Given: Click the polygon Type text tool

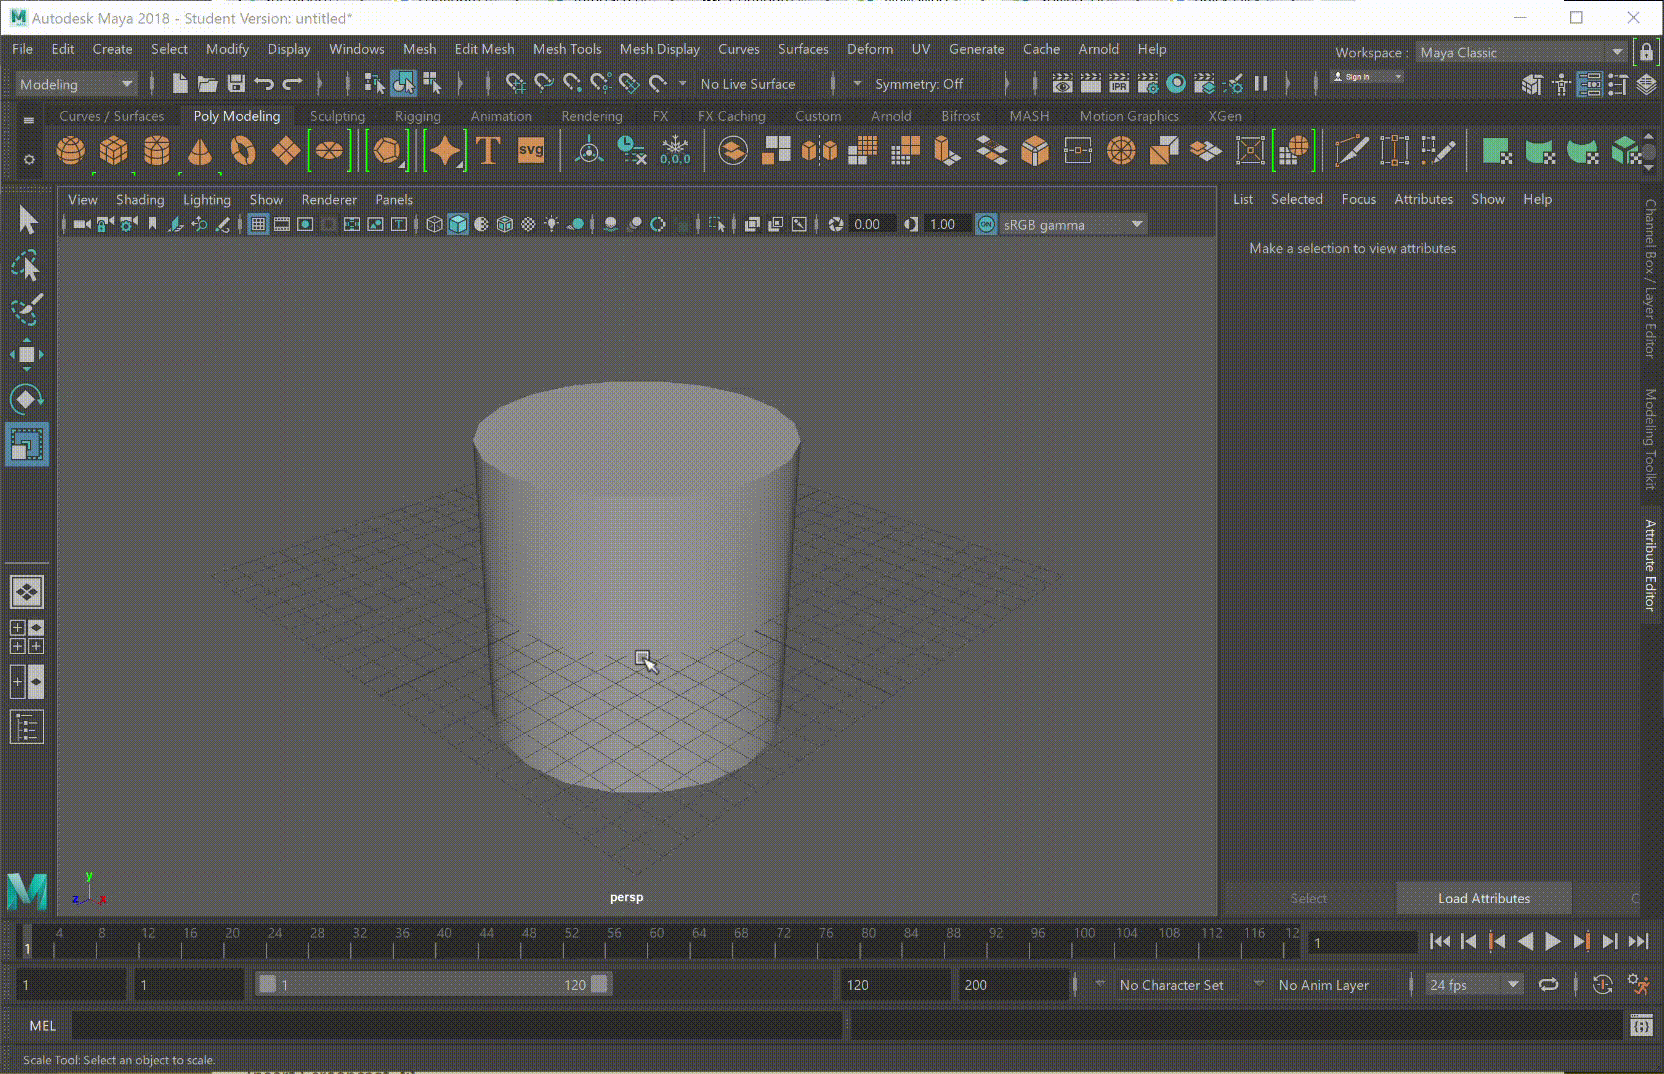Looking at the screenshot, I should tap(488, 151).
